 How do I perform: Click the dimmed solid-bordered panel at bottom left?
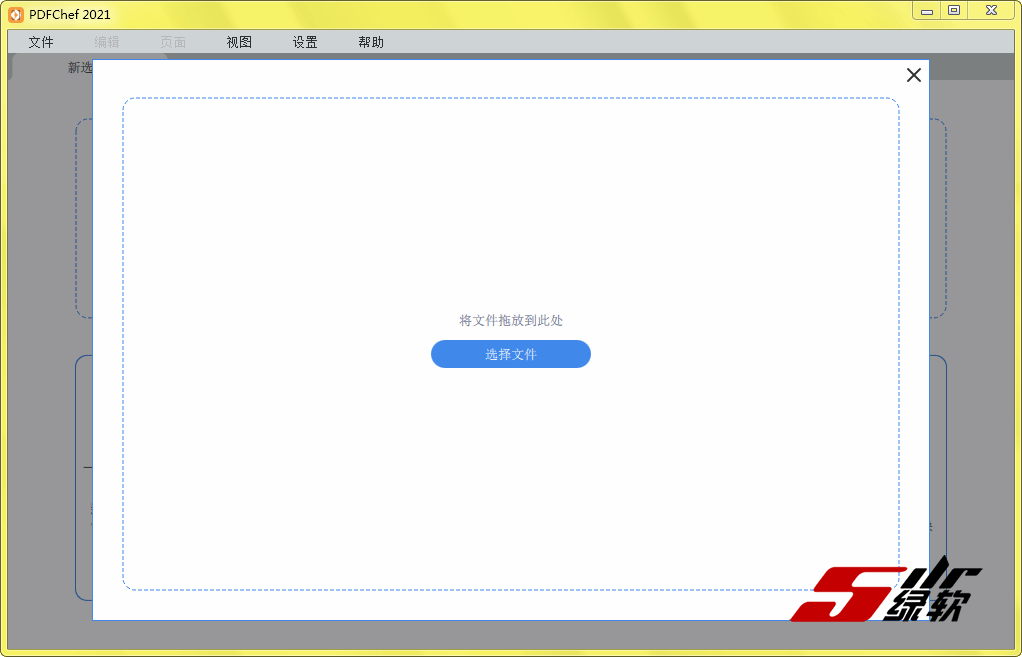[x=83, y=480]
